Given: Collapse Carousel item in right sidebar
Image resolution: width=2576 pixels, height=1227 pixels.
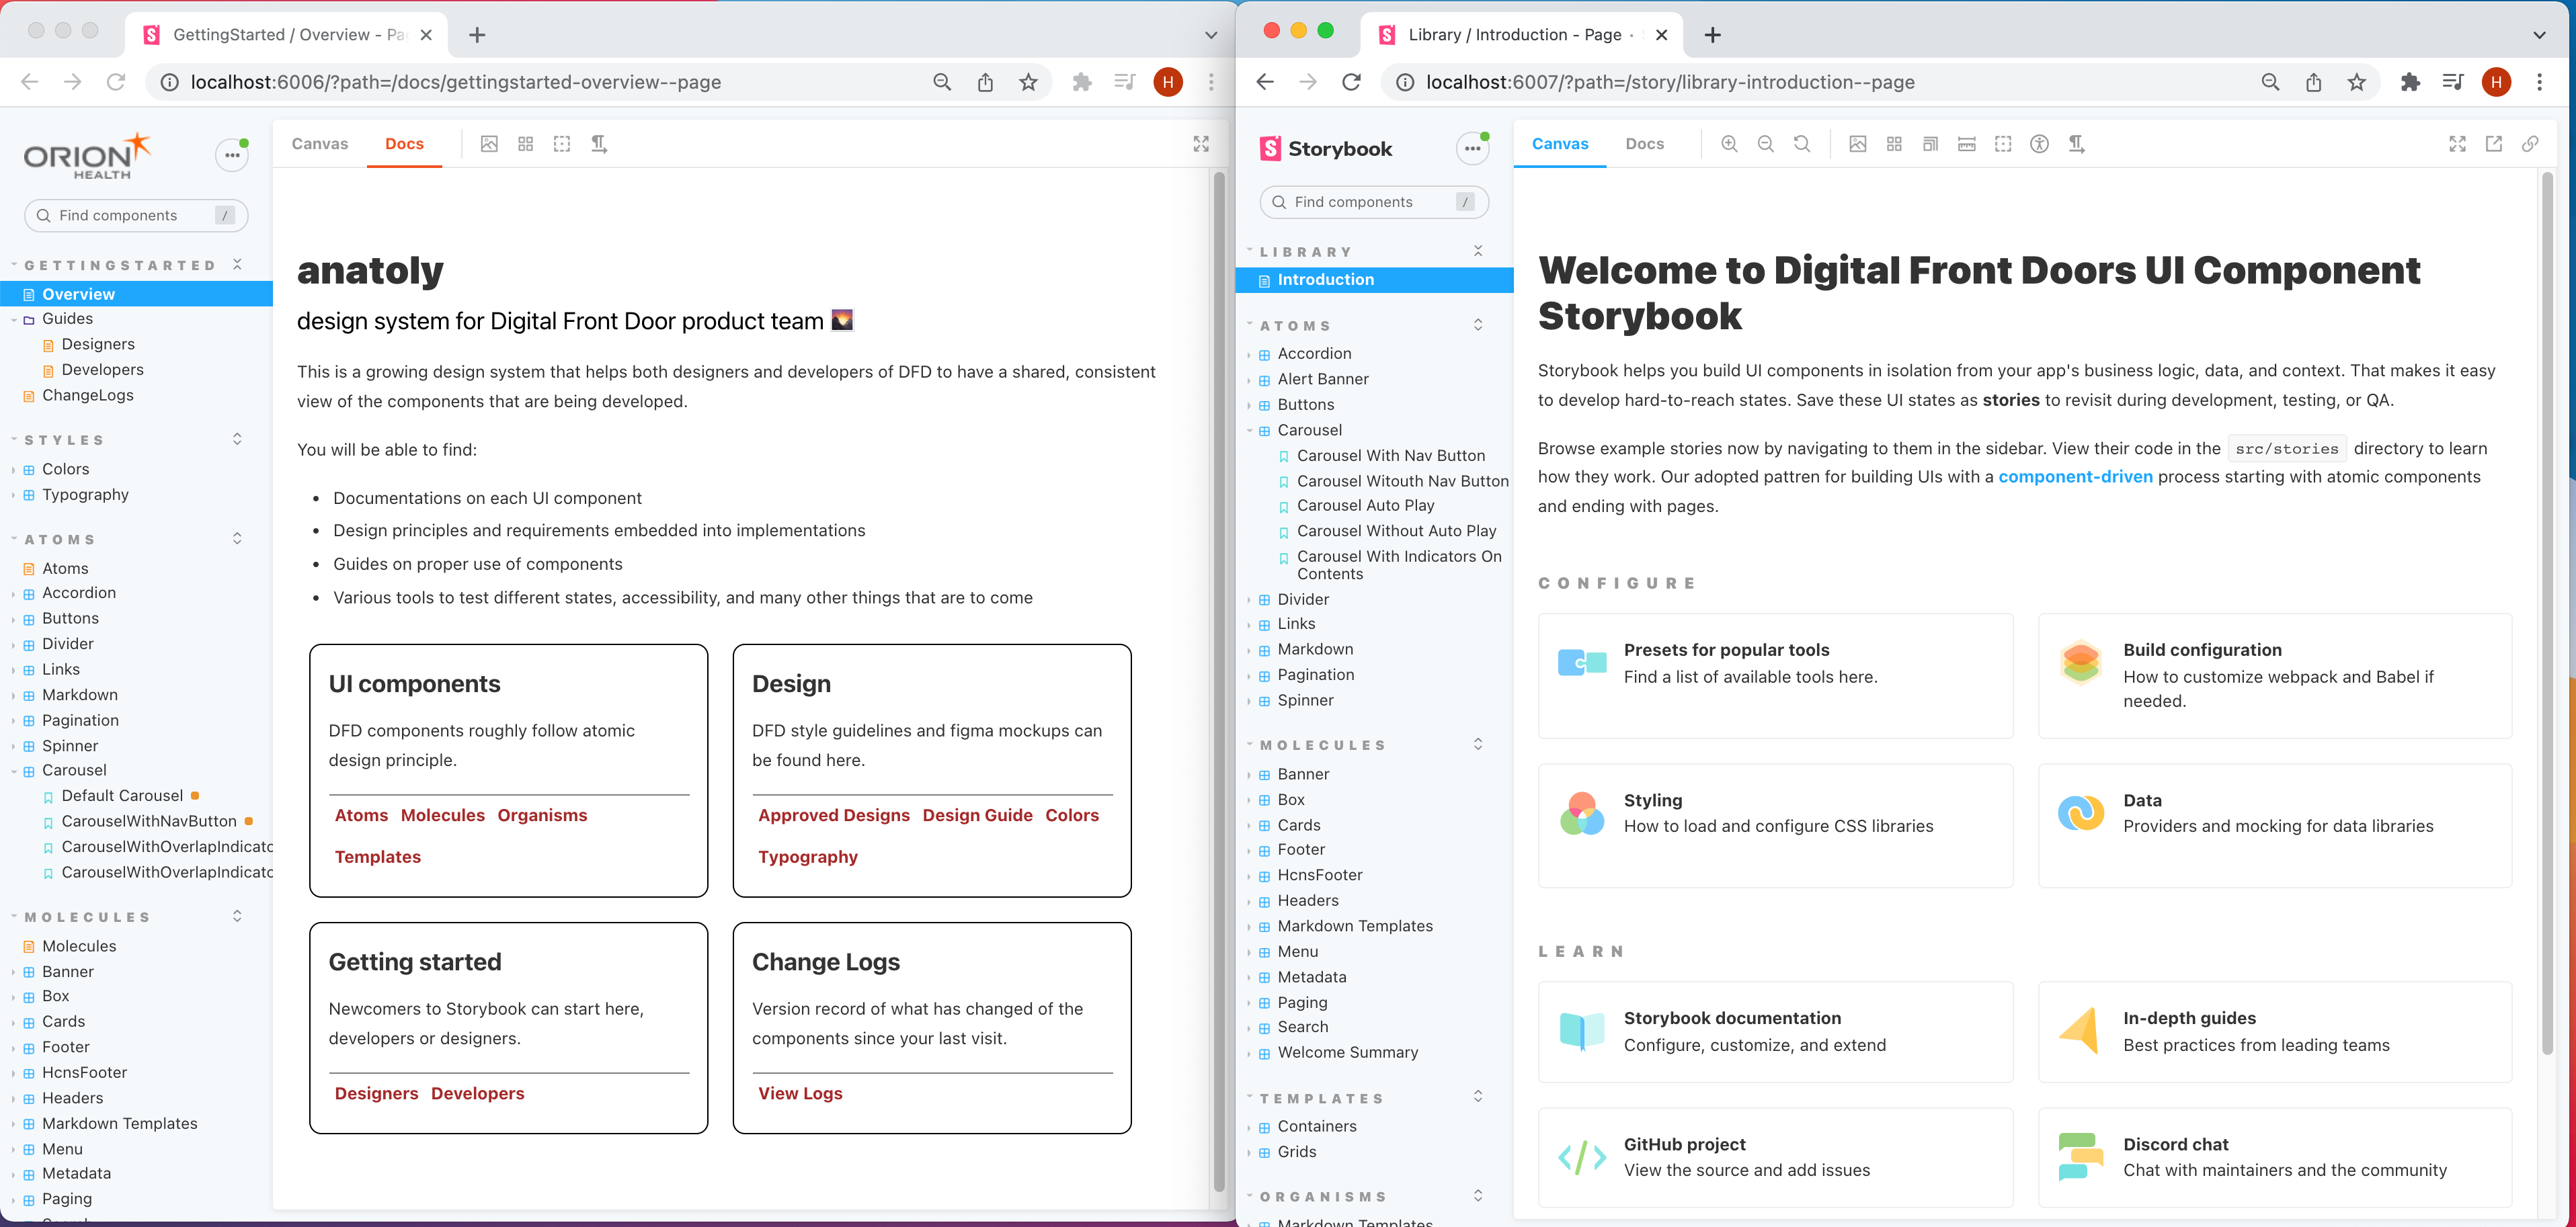Looking at the screenshot, I should point(1309,430).
